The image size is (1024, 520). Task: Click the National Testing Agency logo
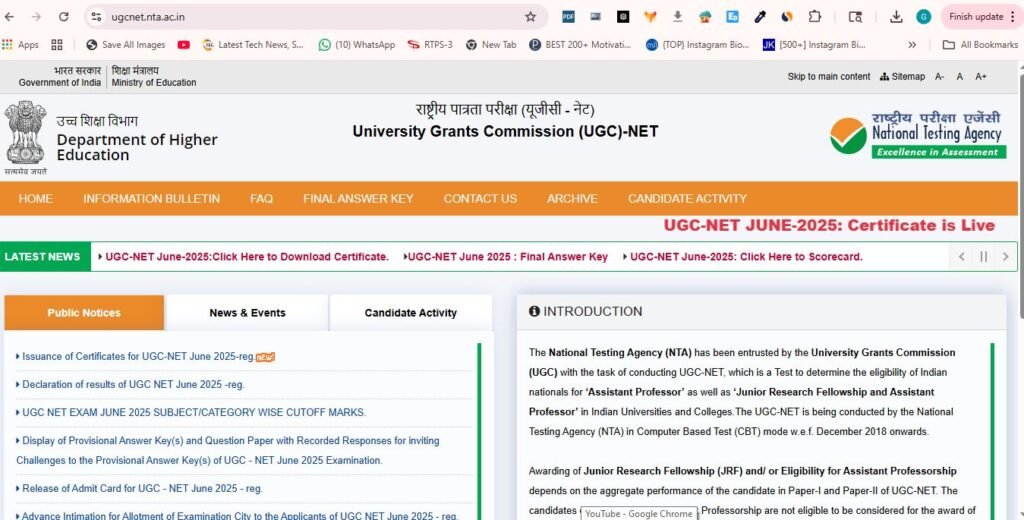[918, 135]
